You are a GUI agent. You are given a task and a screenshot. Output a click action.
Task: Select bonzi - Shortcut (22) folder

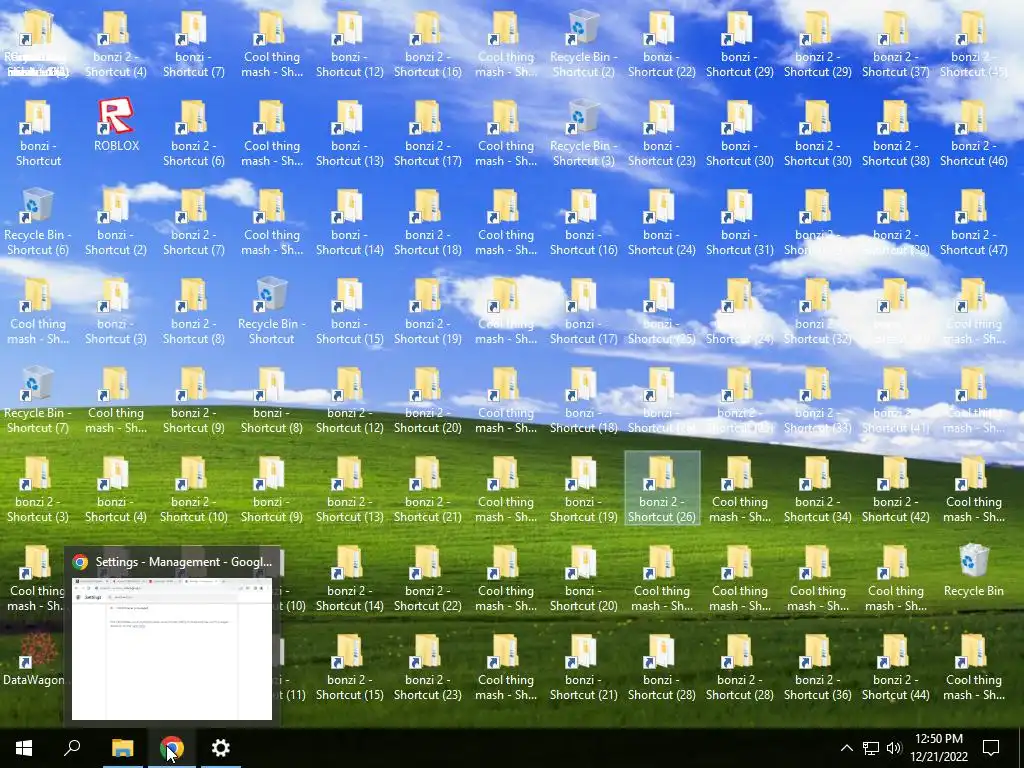tap(662, 44)
